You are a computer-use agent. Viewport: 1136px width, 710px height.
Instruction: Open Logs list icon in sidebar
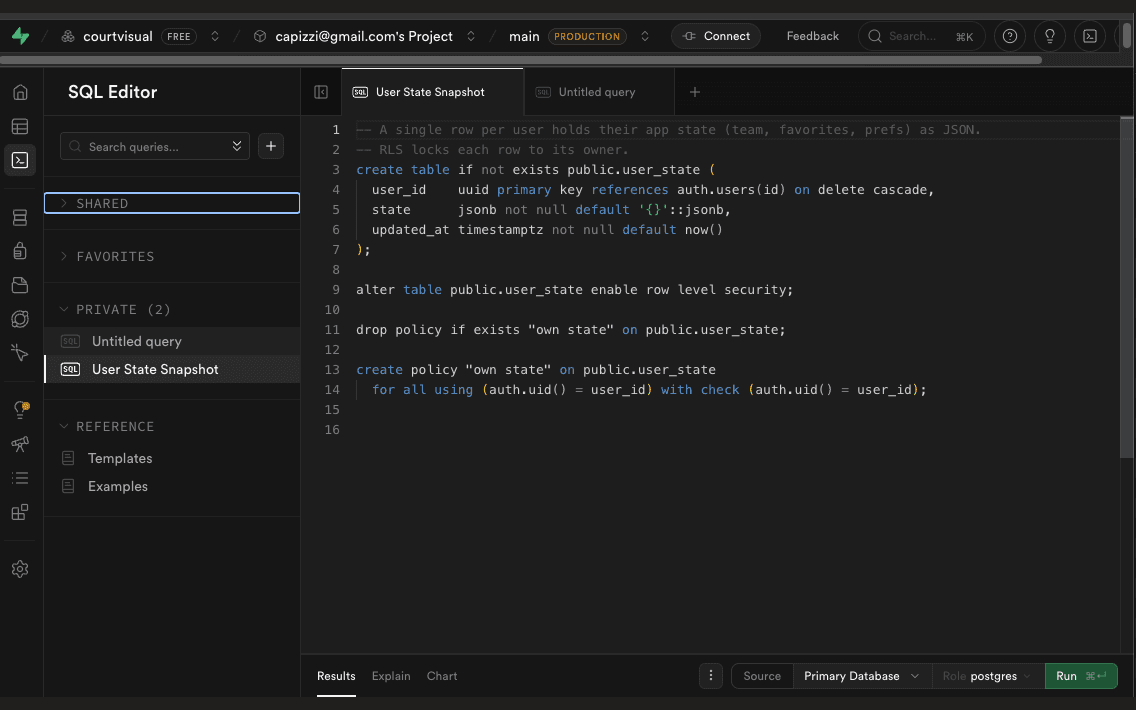20,477
